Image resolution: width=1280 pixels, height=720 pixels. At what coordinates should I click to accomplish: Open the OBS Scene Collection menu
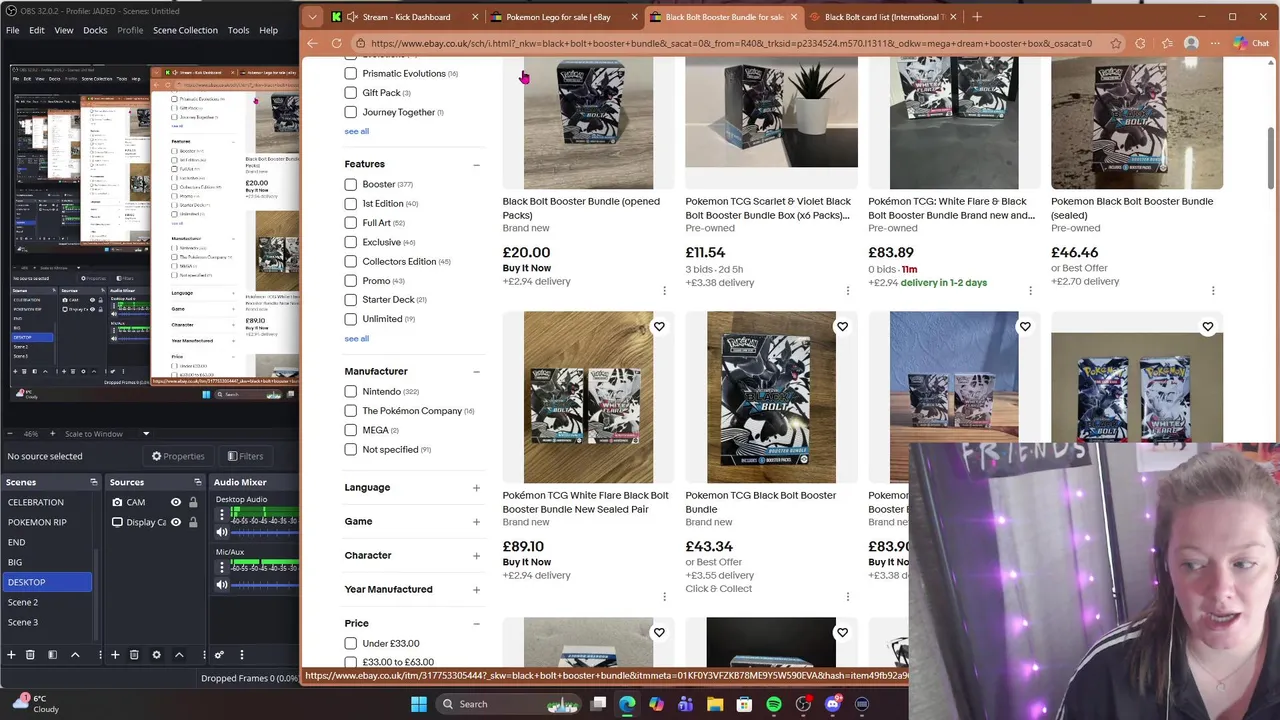185,30
